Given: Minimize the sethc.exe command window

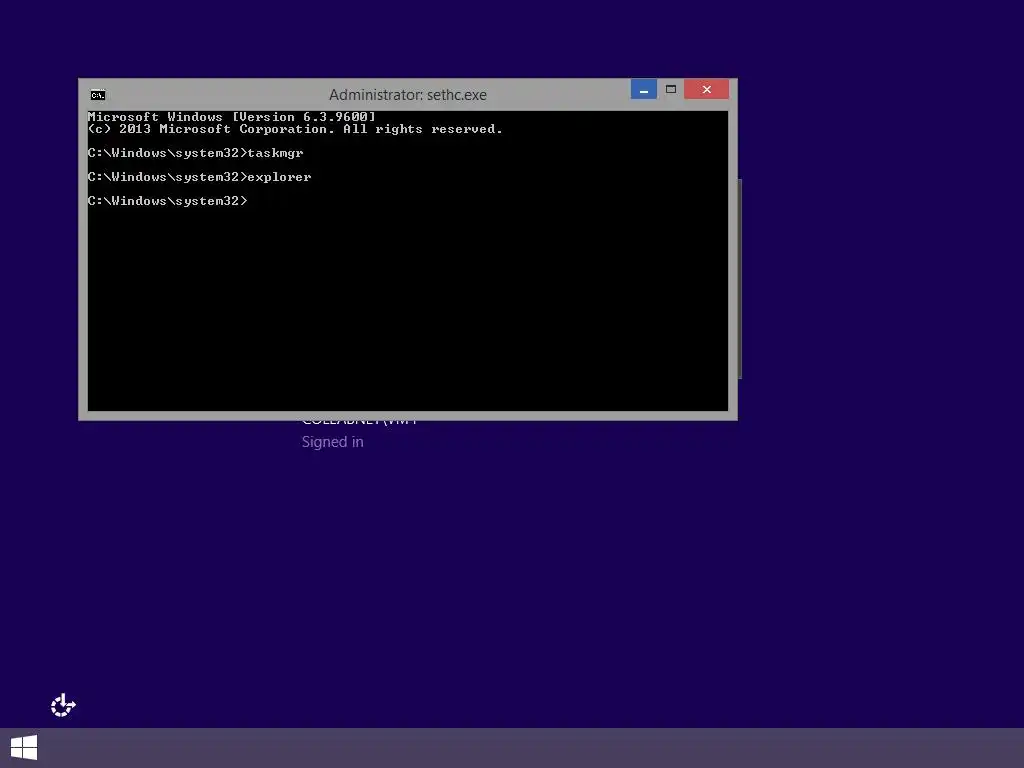Looking at the screenshot, I should pyautogui.click(x=643, y=89).
